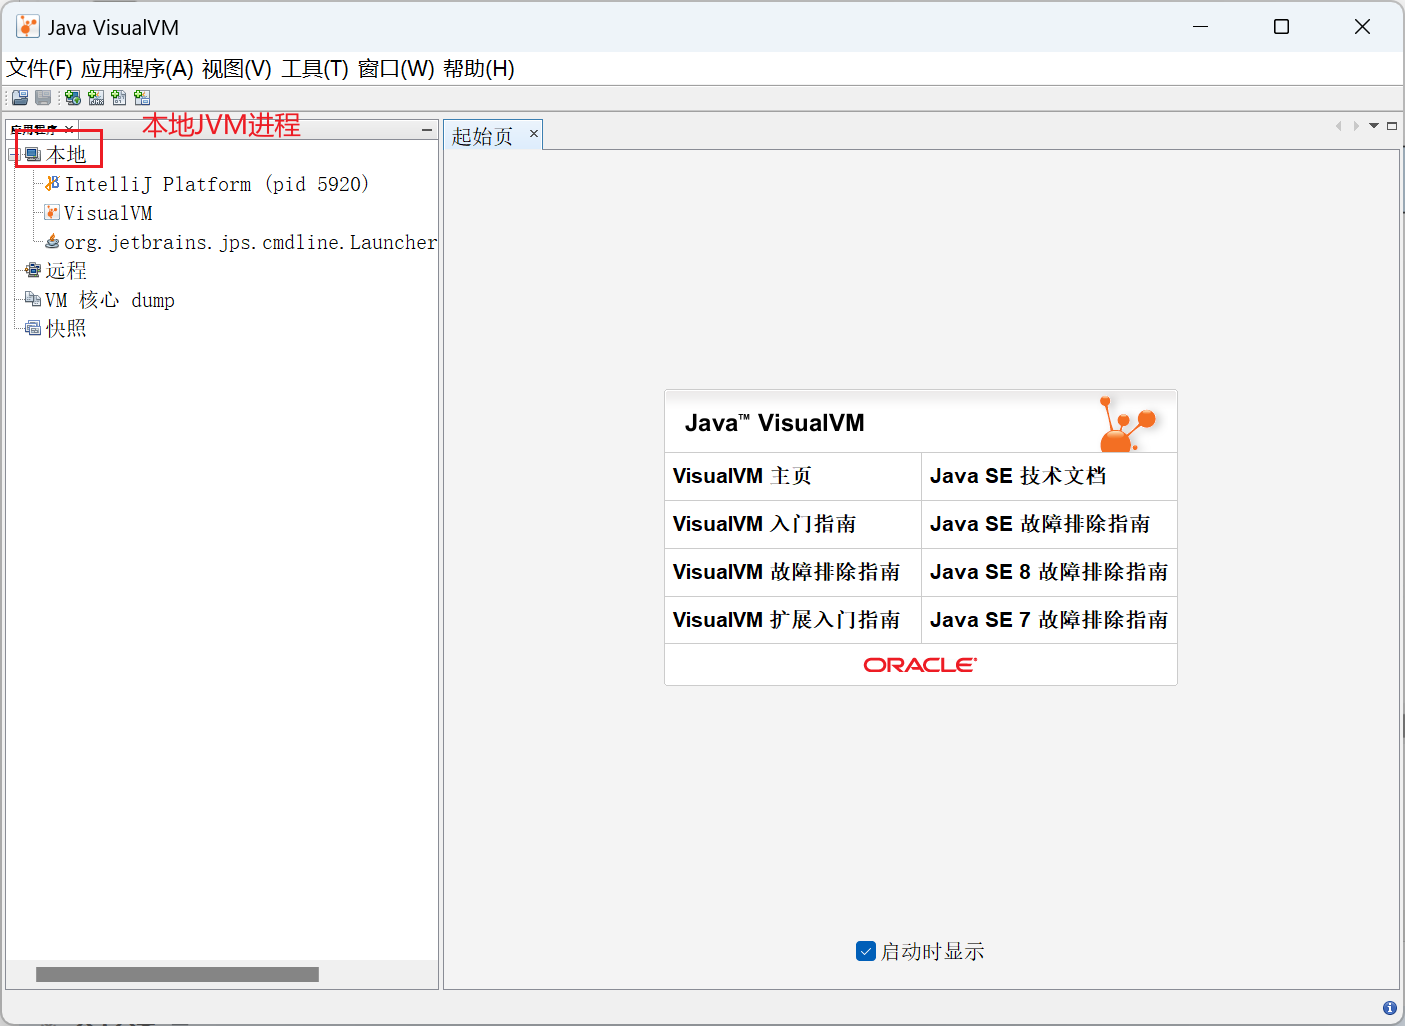Open the VisualVM 扩展入门指南 link
Image resolution: width=1405 pixels, height=1026 pixels.
pos(786,620)
